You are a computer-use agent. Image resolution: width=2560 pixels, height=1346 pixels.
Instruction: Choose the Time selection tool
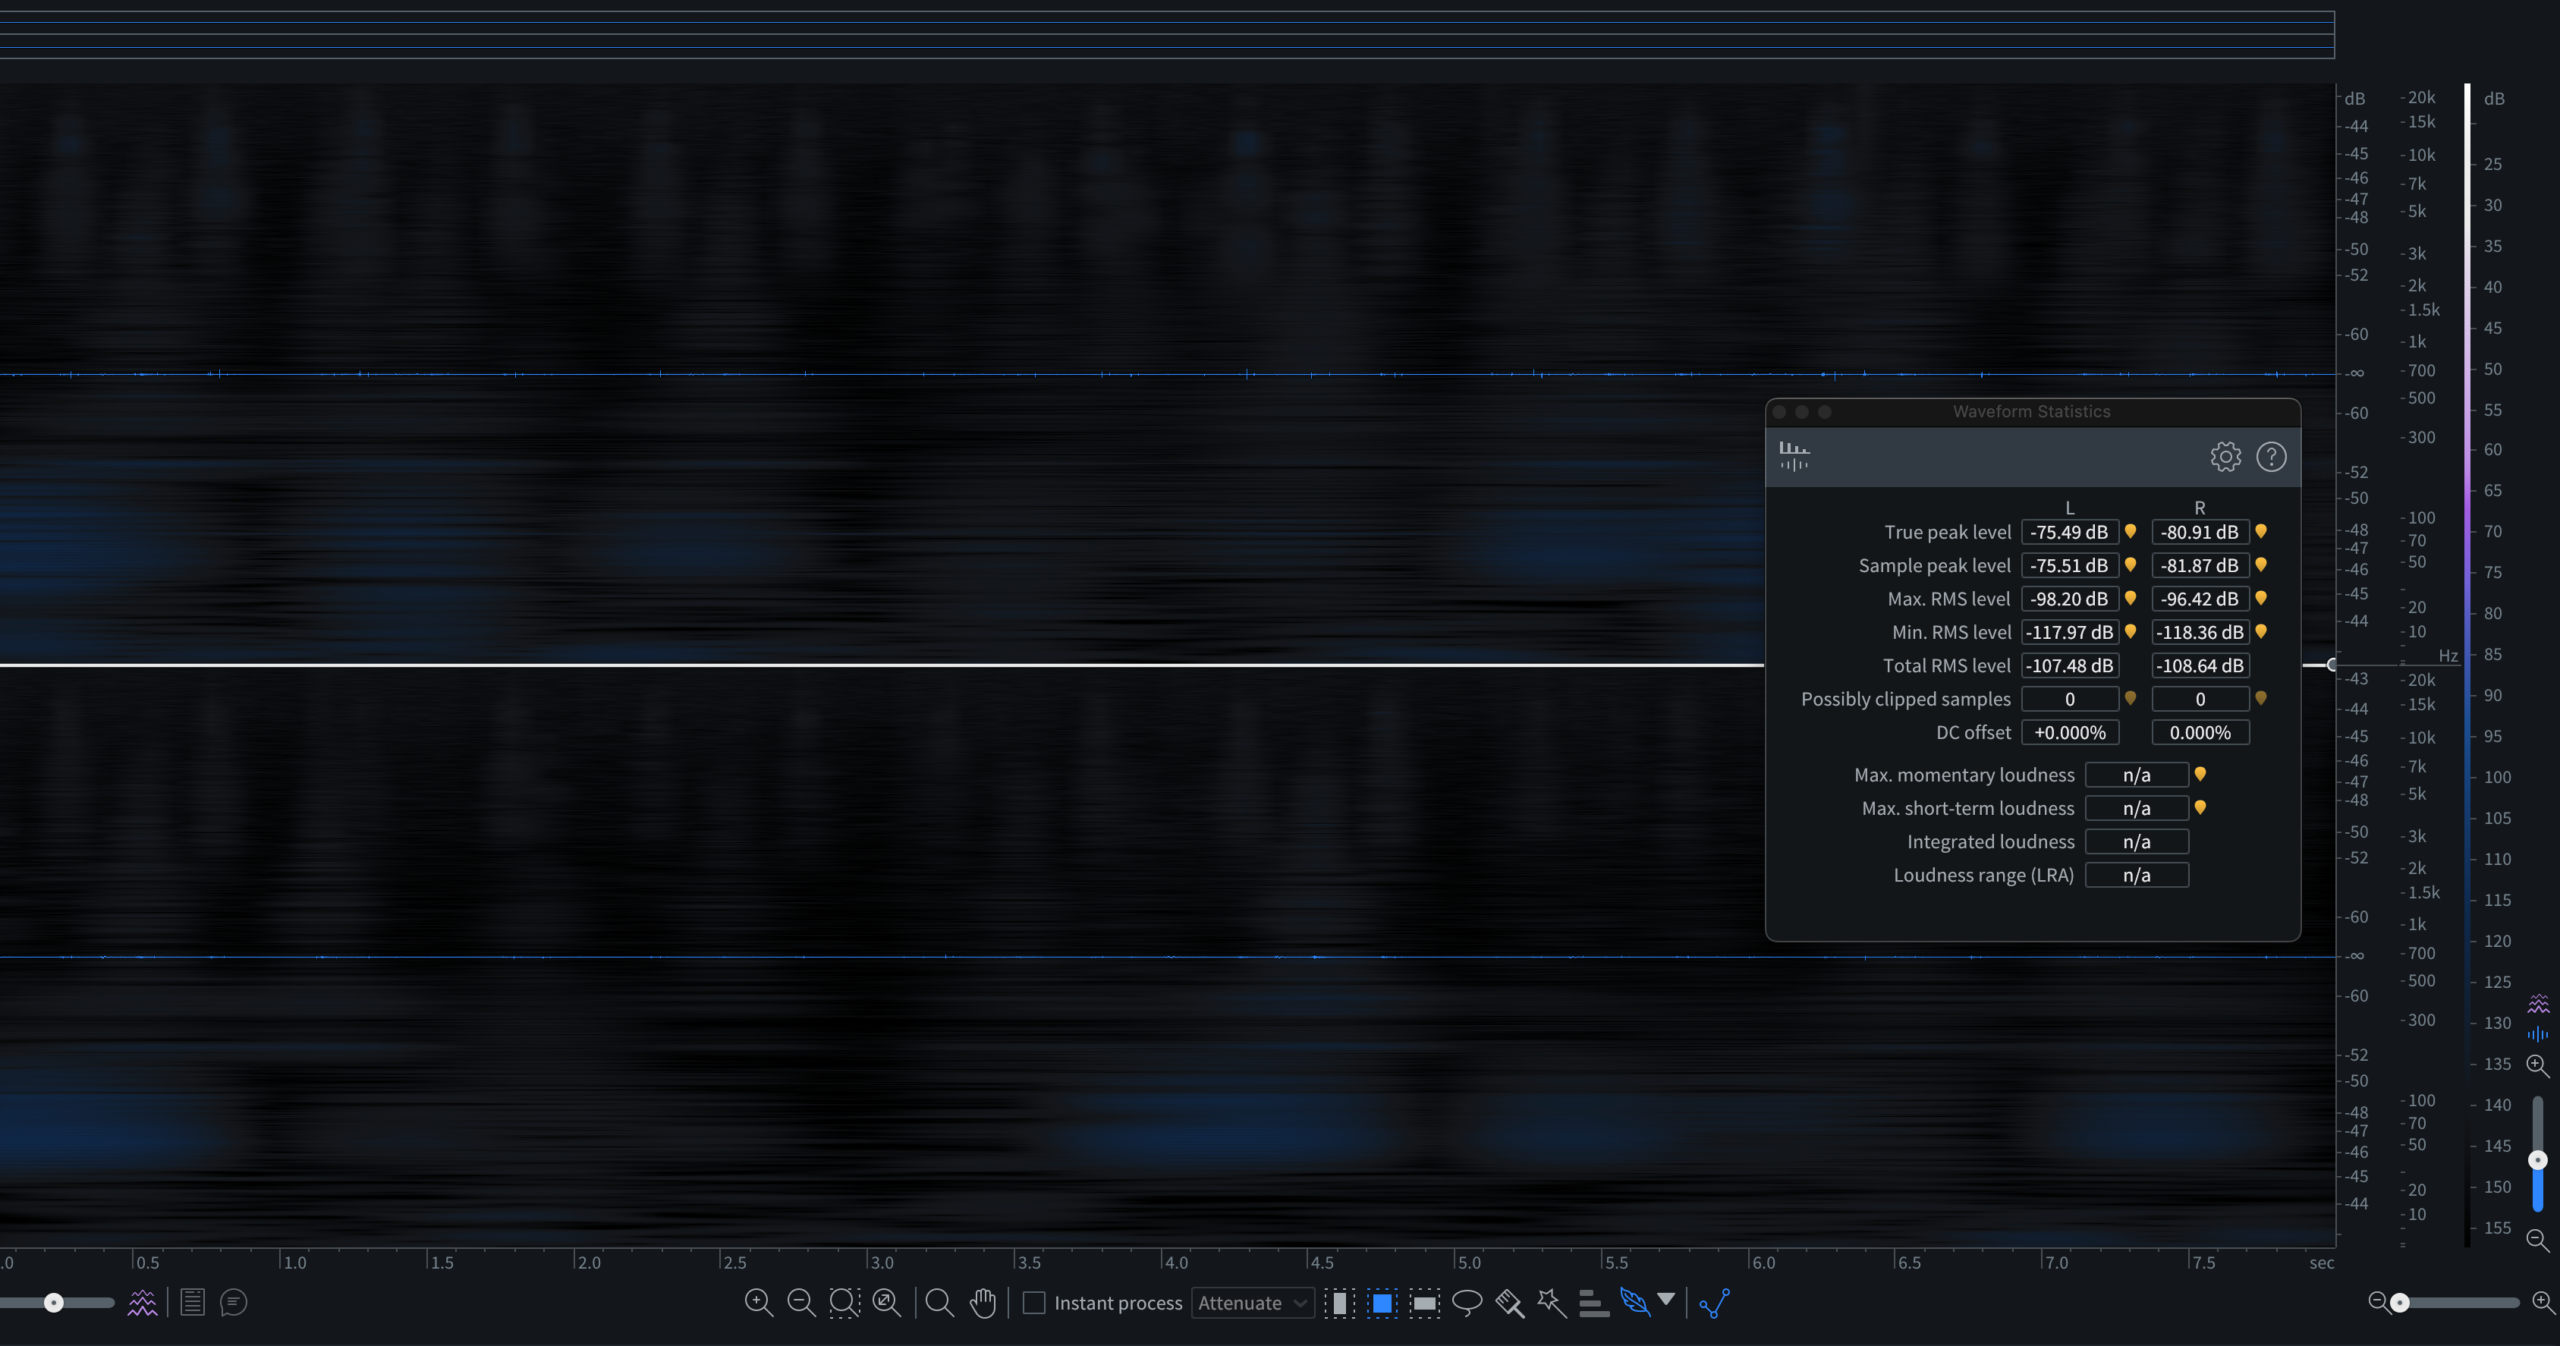(1339, 1302)
